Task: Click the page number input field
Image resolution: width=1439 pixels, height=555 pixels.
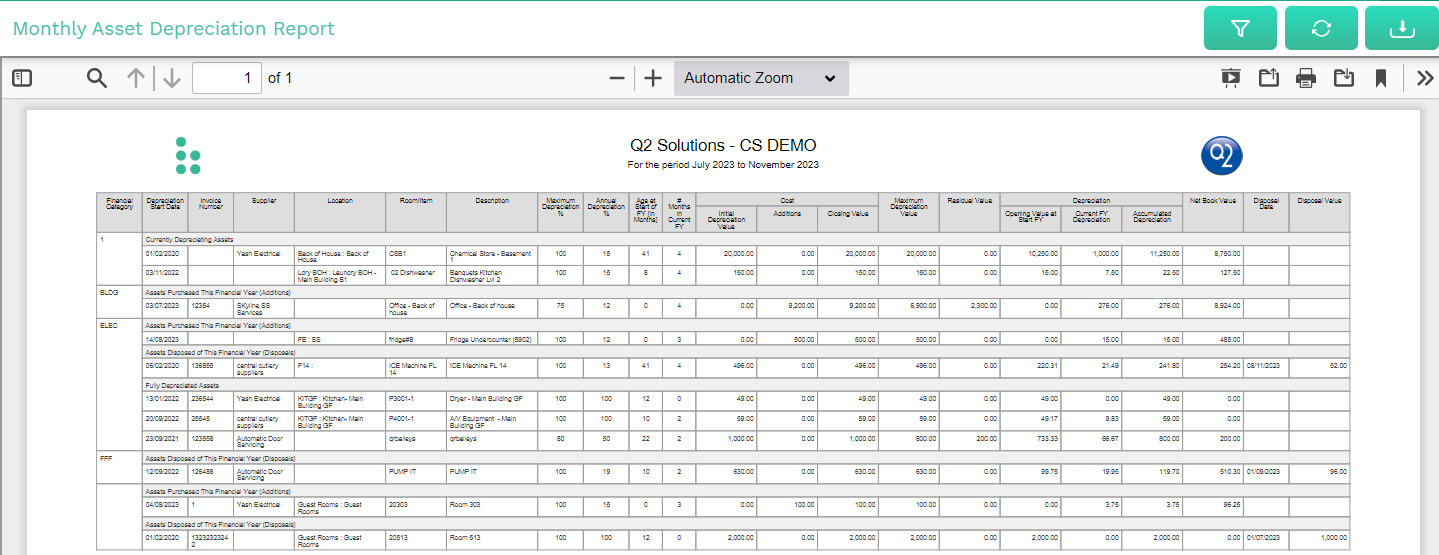Action: point(227,78)
